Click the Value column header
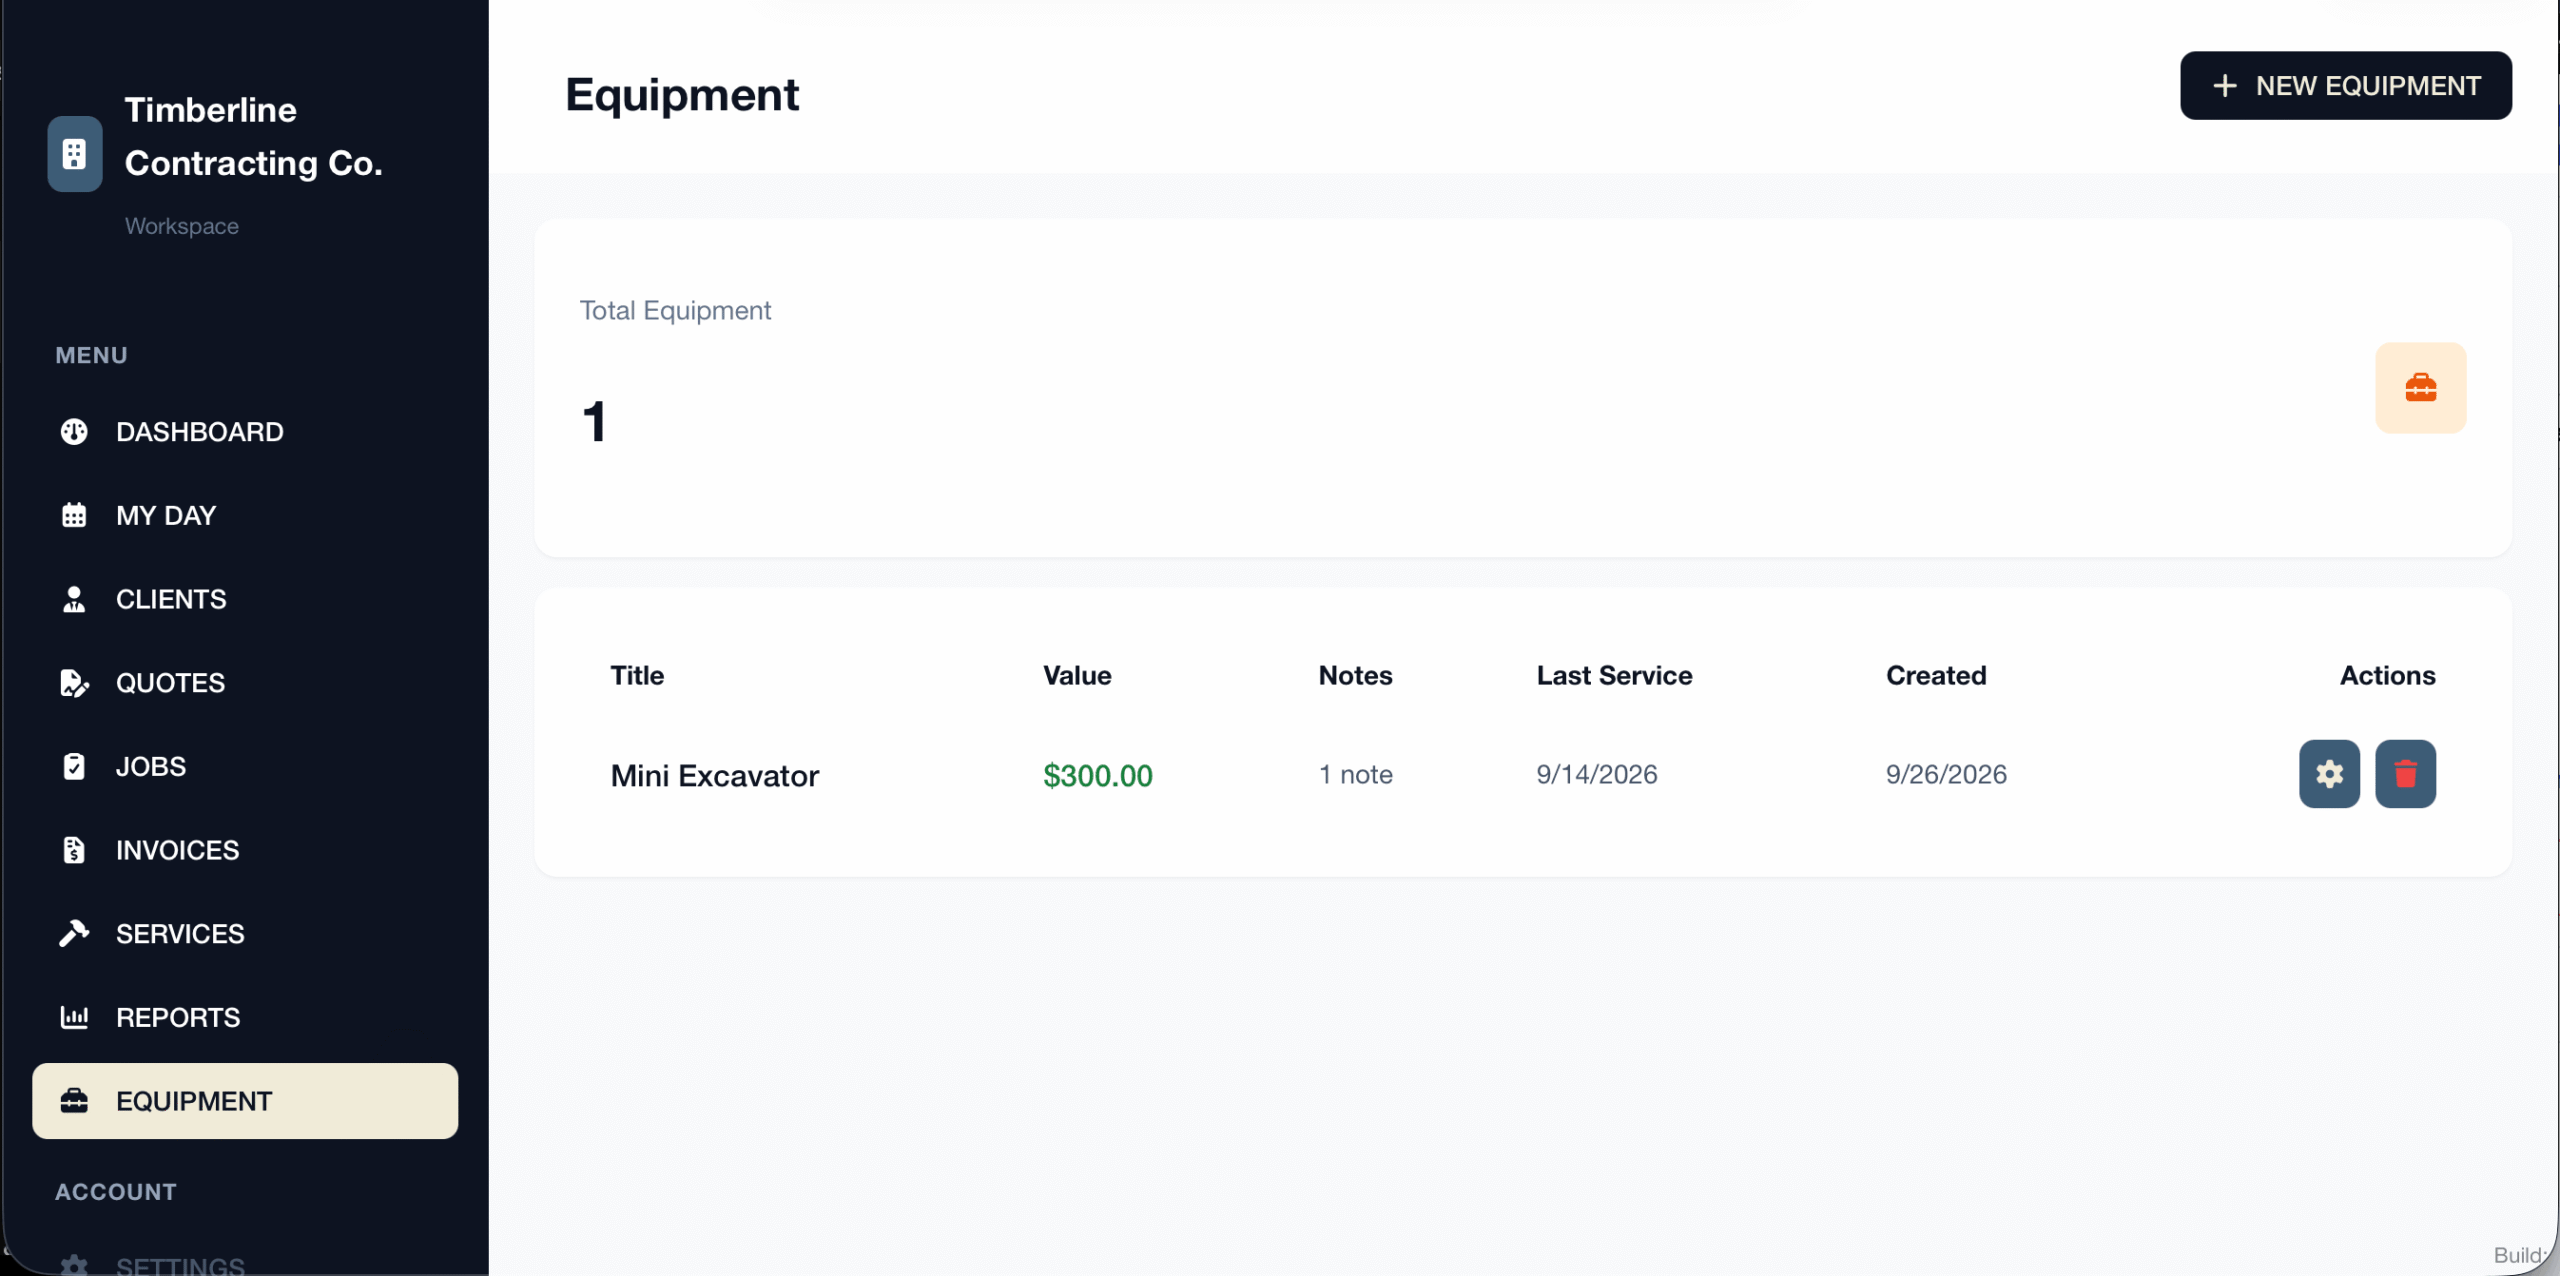 (x=1077, y=676)
